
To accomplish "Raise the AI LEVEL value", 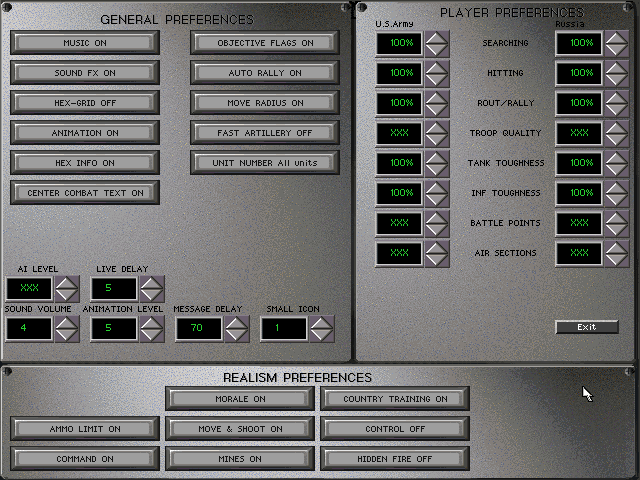I will pos(67,282).
